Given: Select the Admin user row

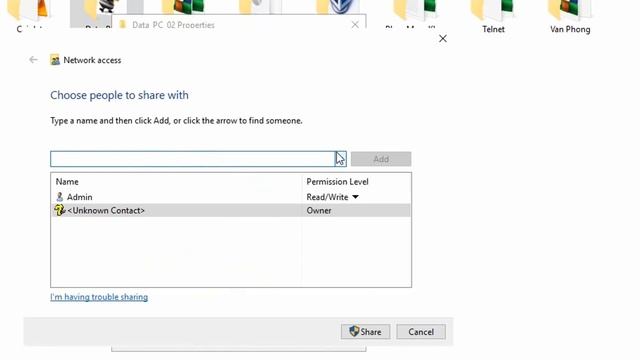Looking at the screenshot, I should (x=231, y=197).
